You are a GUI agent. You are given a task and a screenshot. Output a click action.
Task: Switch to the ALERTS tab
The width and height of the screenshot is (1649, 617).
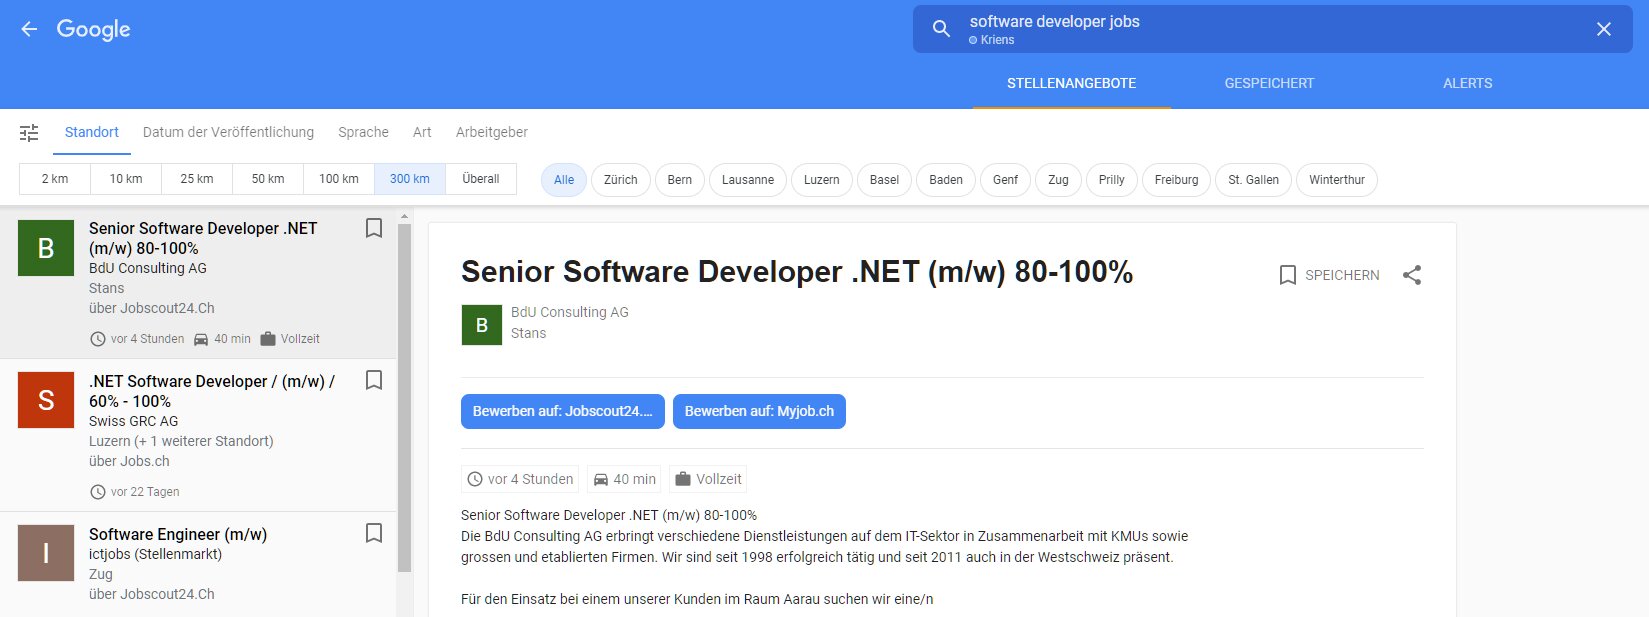pos(1467,83)
